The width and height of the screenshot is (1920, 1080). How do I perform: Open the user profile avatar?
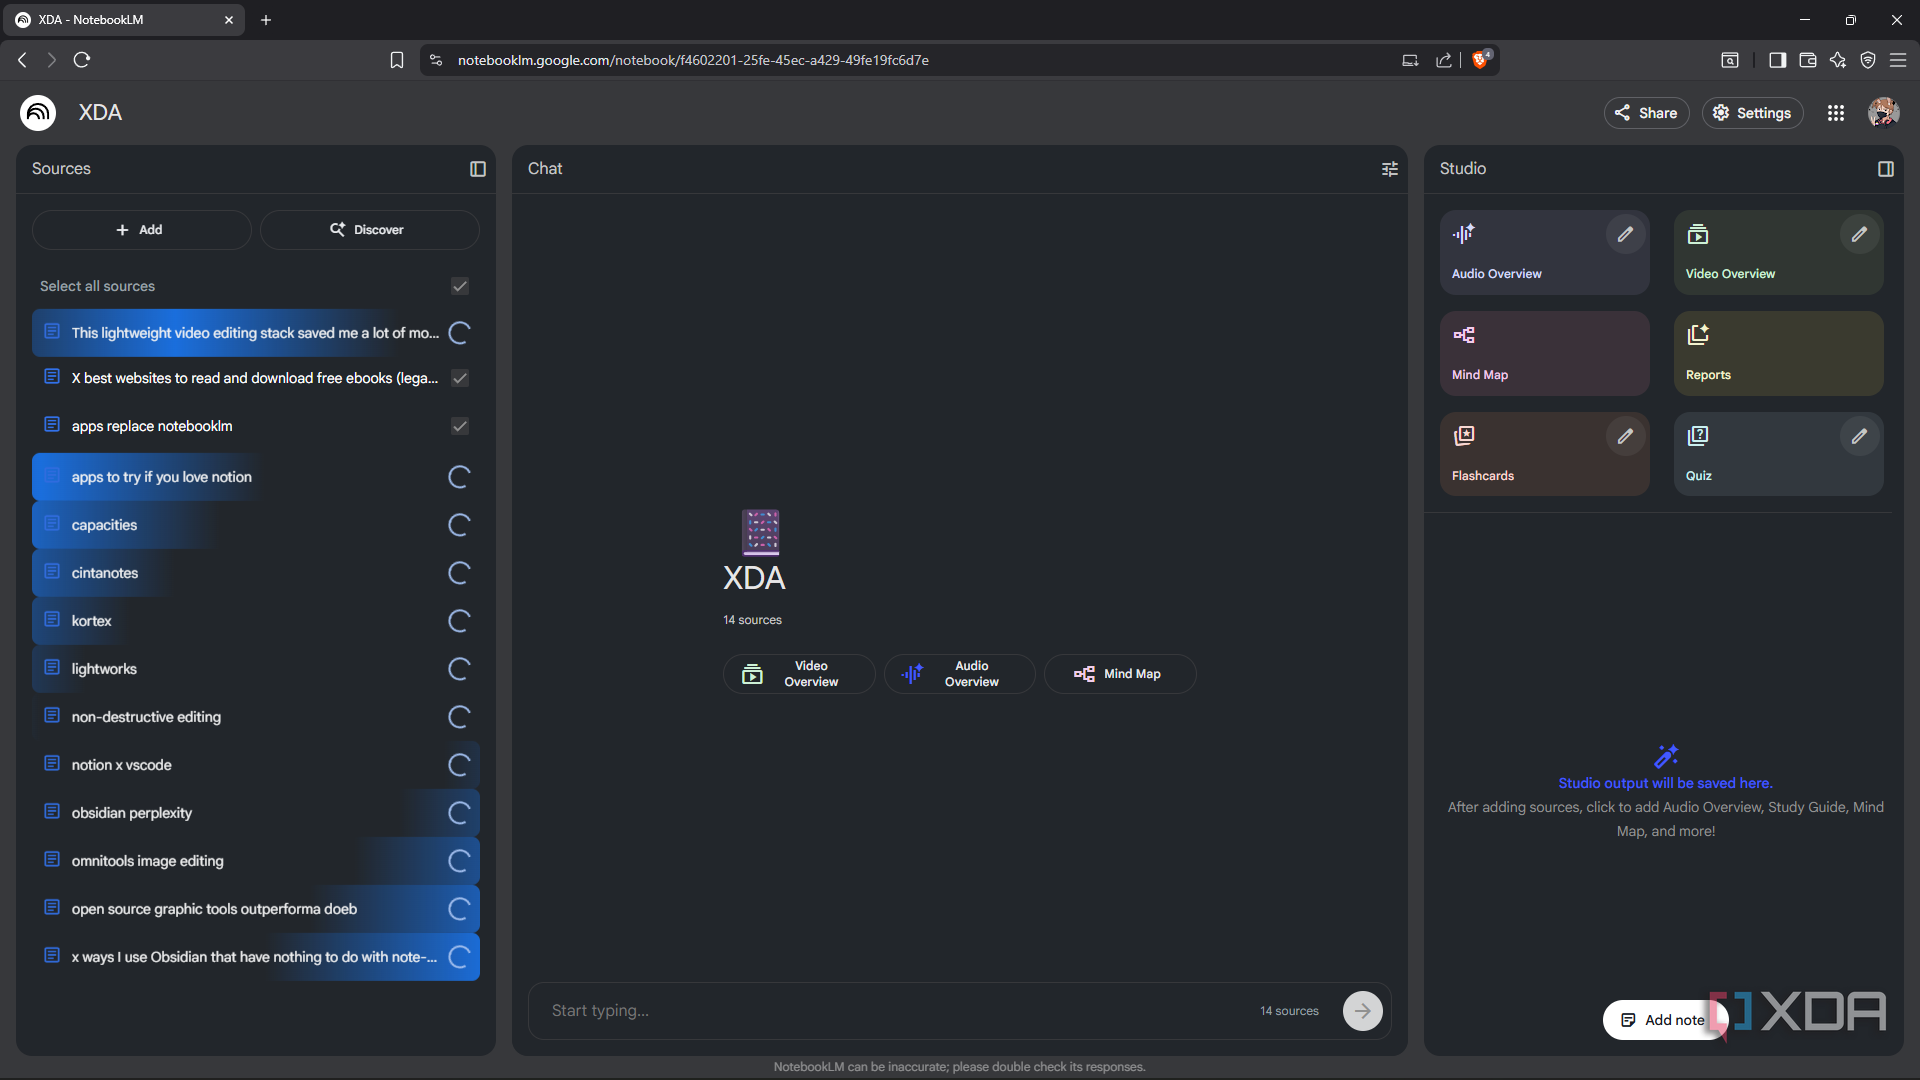tap(1884, 113)
